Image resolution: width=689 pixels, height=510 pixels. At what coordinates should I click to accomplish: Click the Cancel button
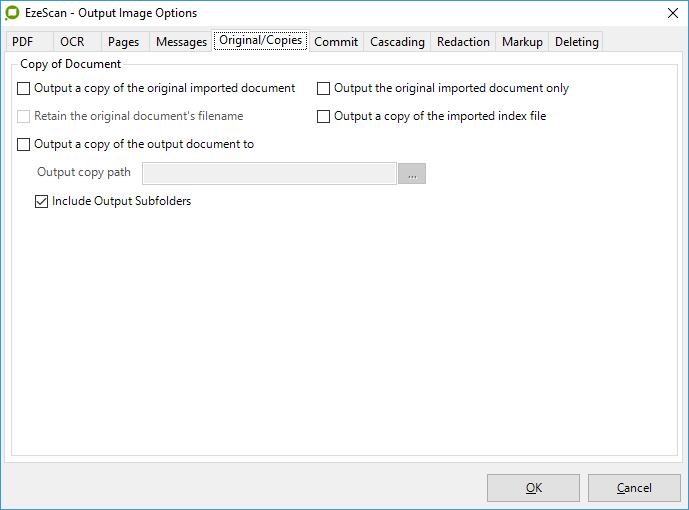coord(634,488)
